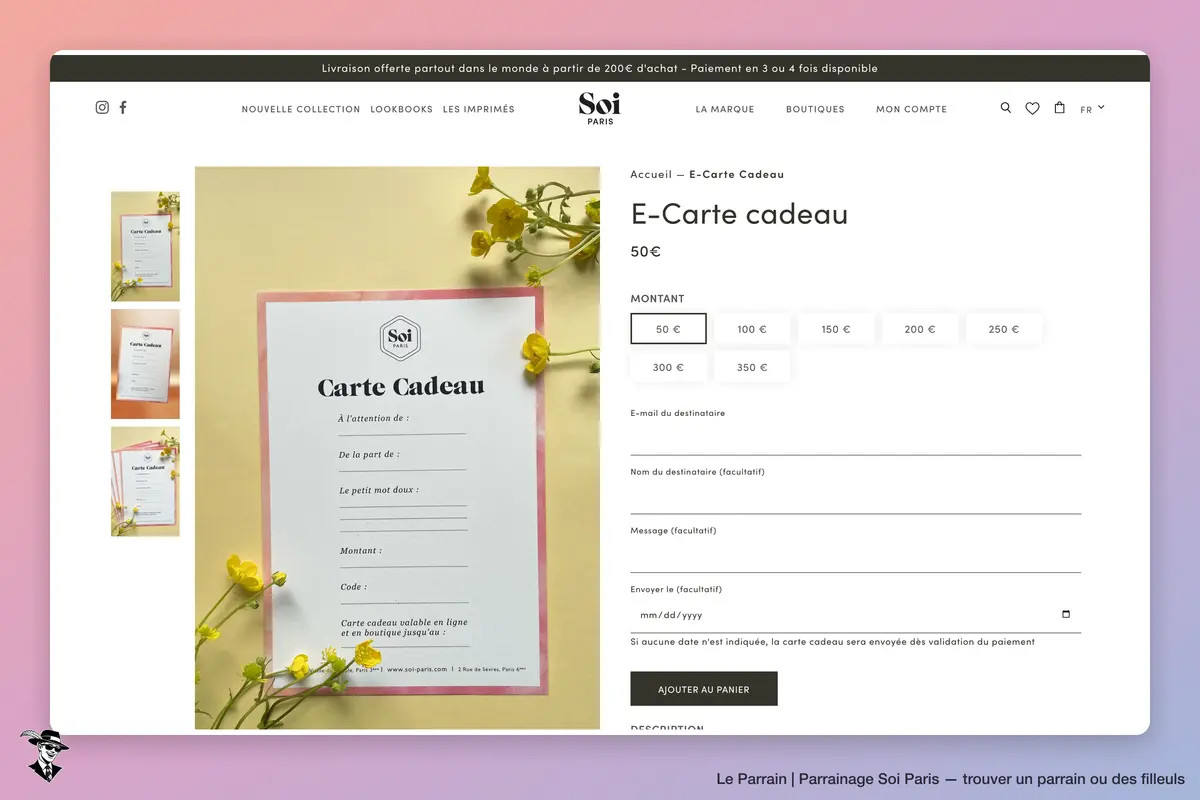Open La Marque menu item
Viewport: 1200px width, 800px height.
pyautogui.click(x=725, y=109)
